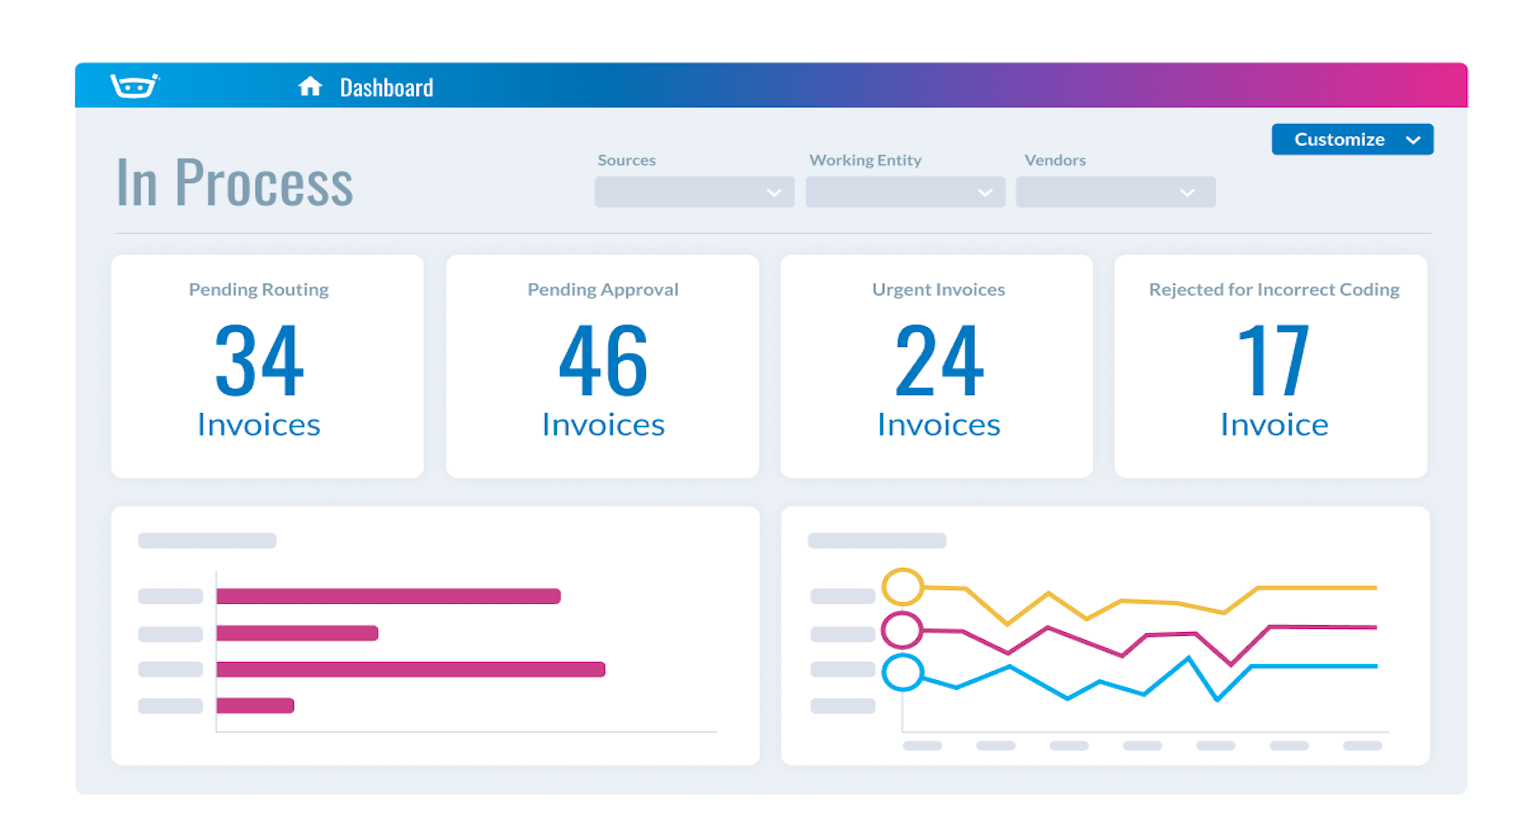1536x822 pixels.
Task: Click the magenta circle line chart marker
Action: pyautogui.click(x=902, y=630)
